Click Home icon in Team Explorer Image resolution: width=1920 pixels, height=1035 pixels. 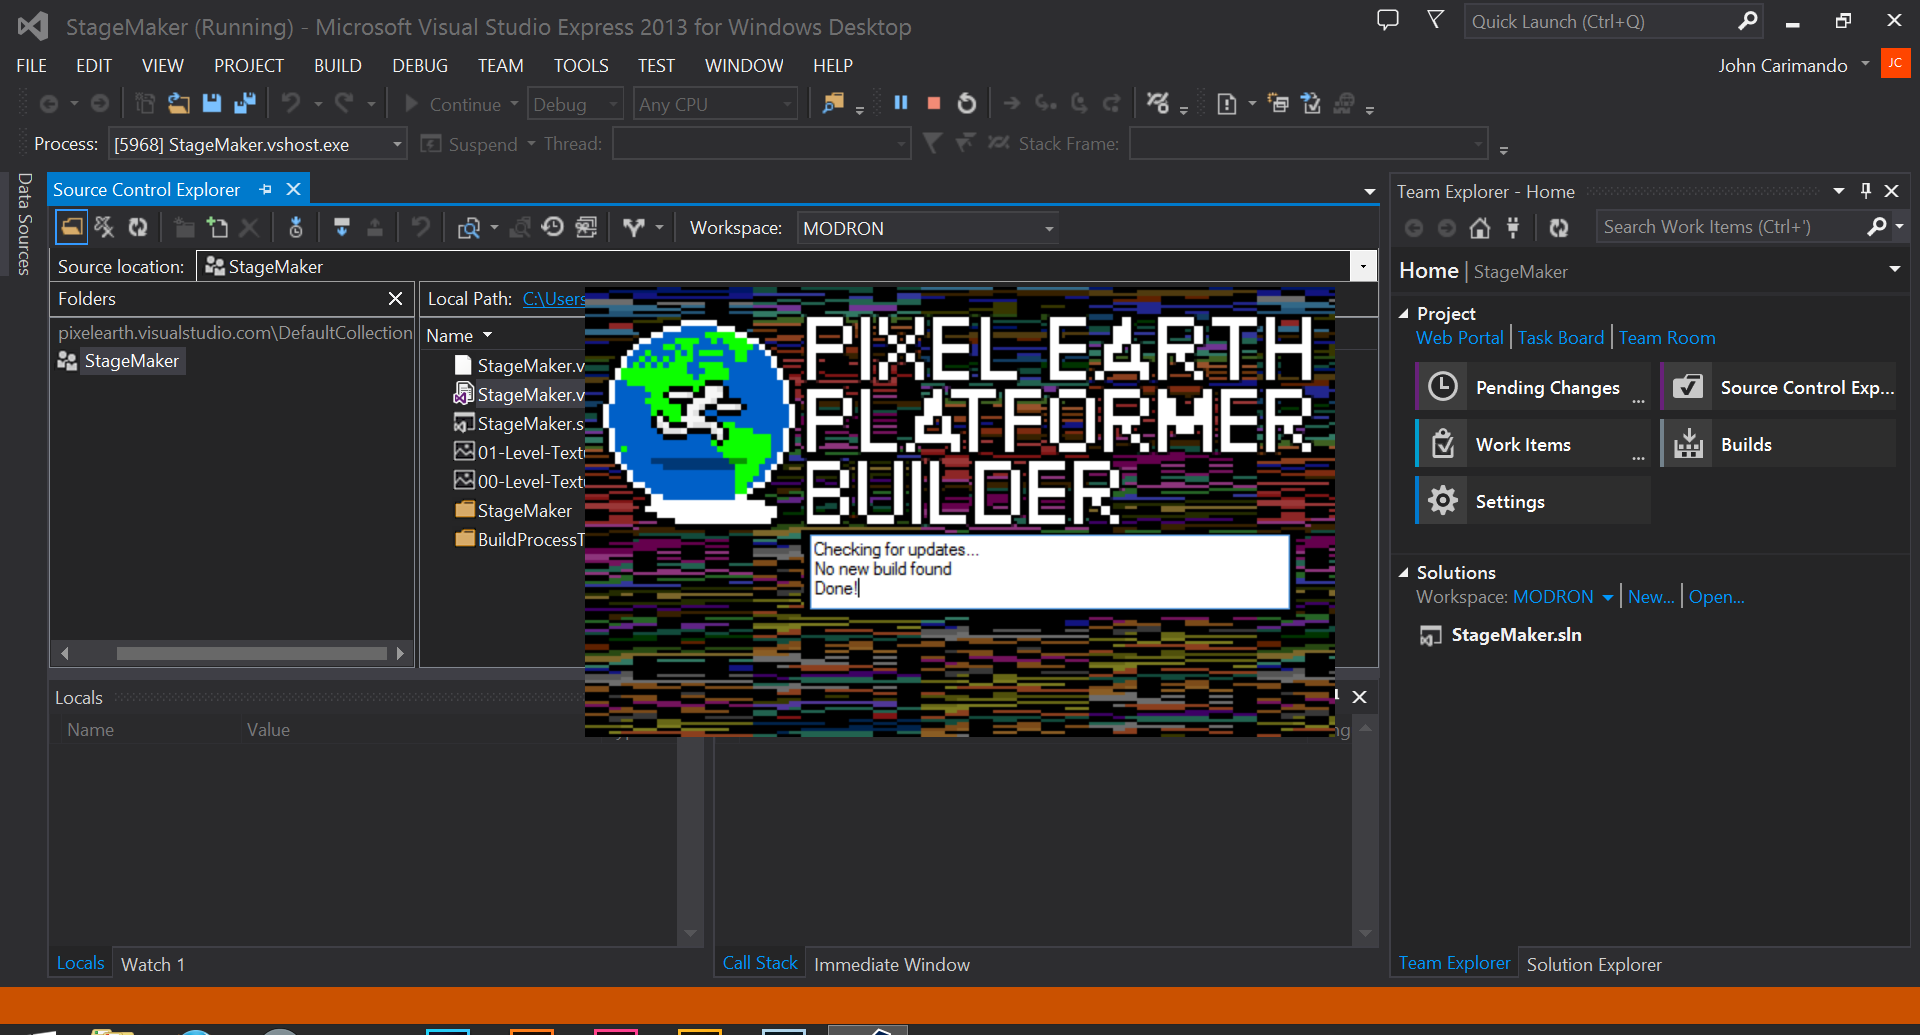click(1480, 228)
